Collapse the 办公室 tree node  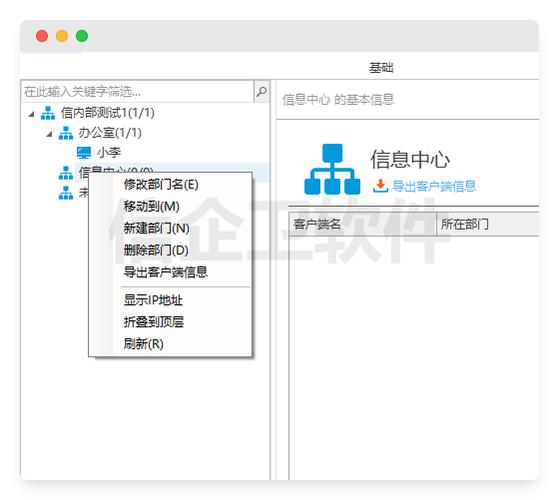coord(50,134)
